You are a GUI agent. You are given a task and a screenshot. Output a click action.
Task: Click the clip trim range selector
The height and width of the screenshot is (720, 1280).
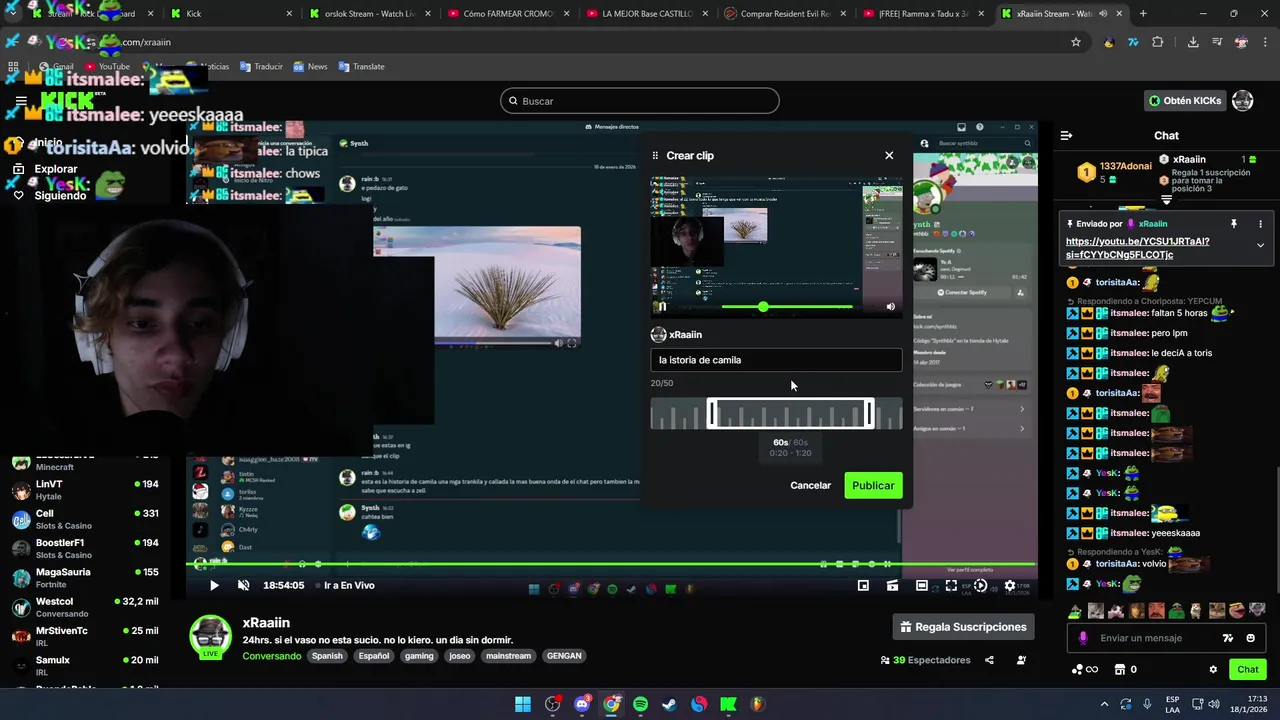pyautogui.click(x=790, y=413)
